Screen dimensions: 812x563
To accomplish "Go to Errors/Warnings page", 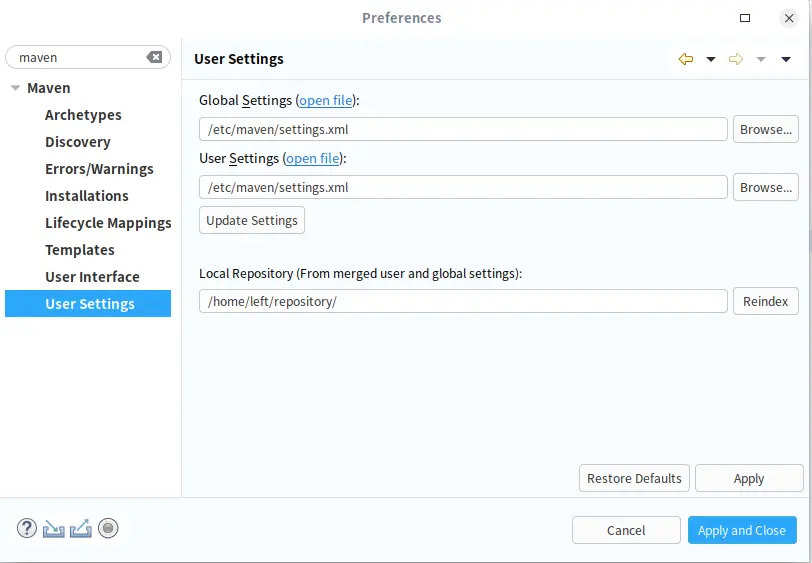I will tap(99, 169).
